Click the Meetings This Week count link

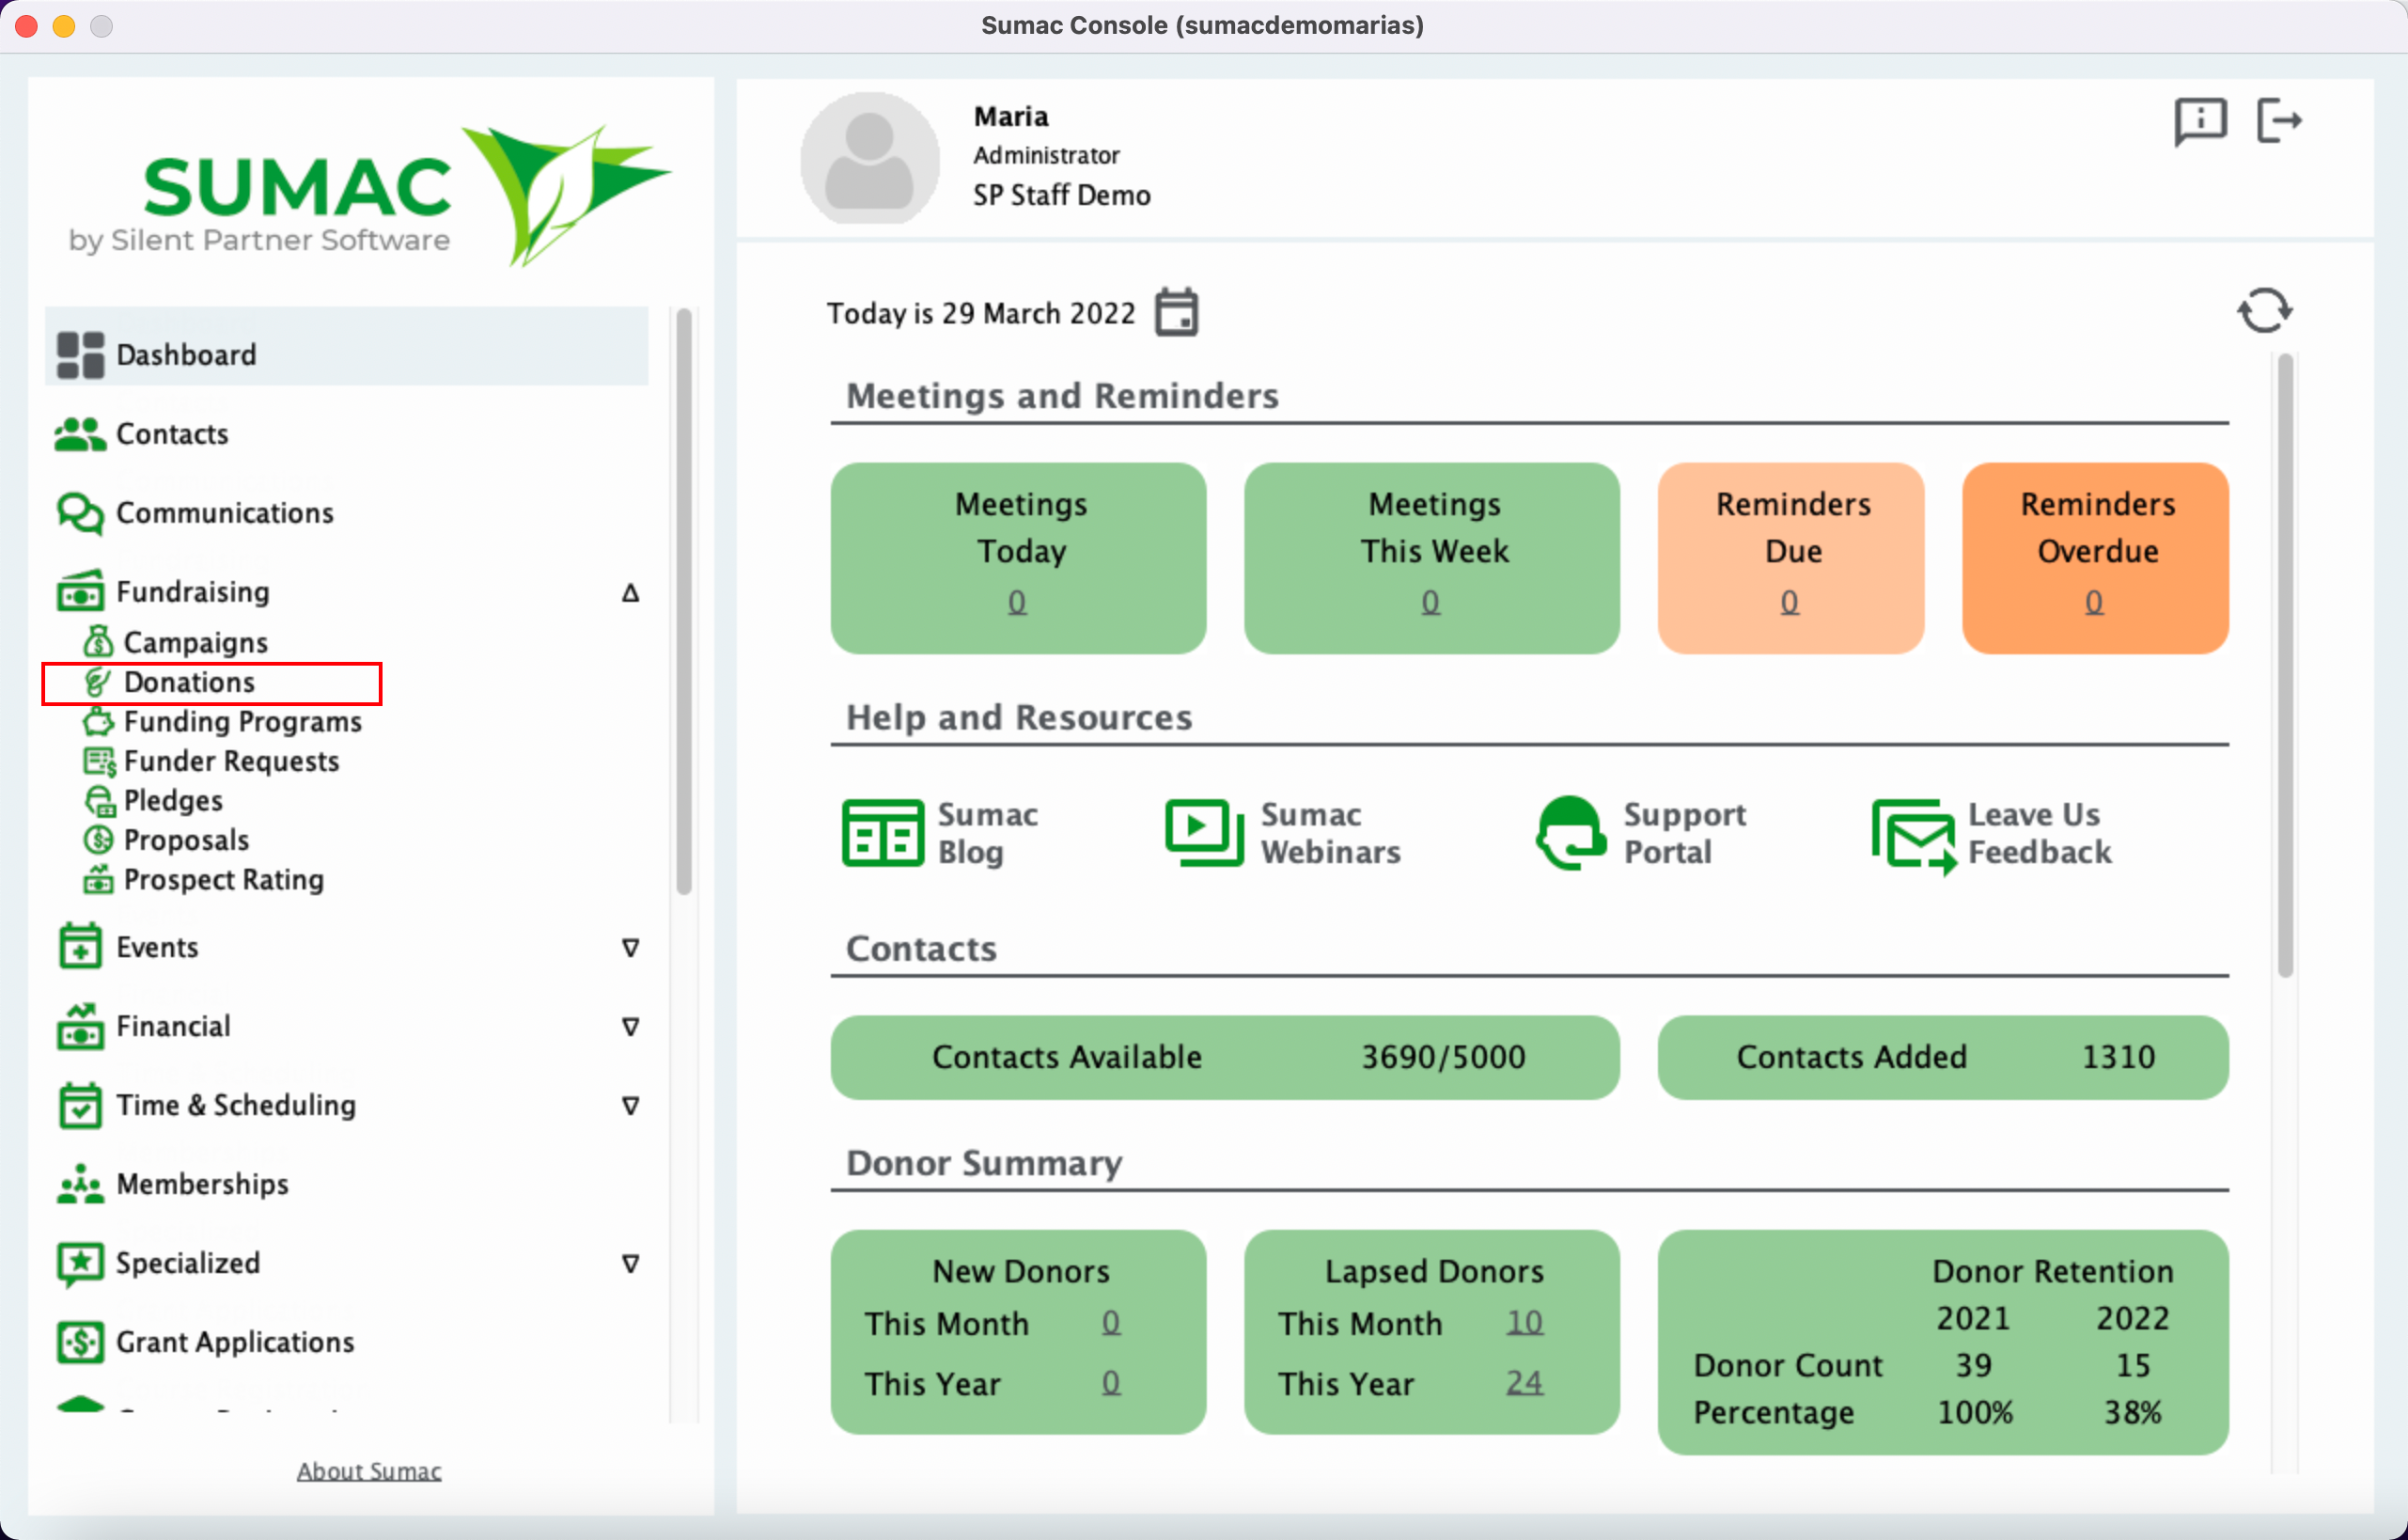(x=1431, y=601)
